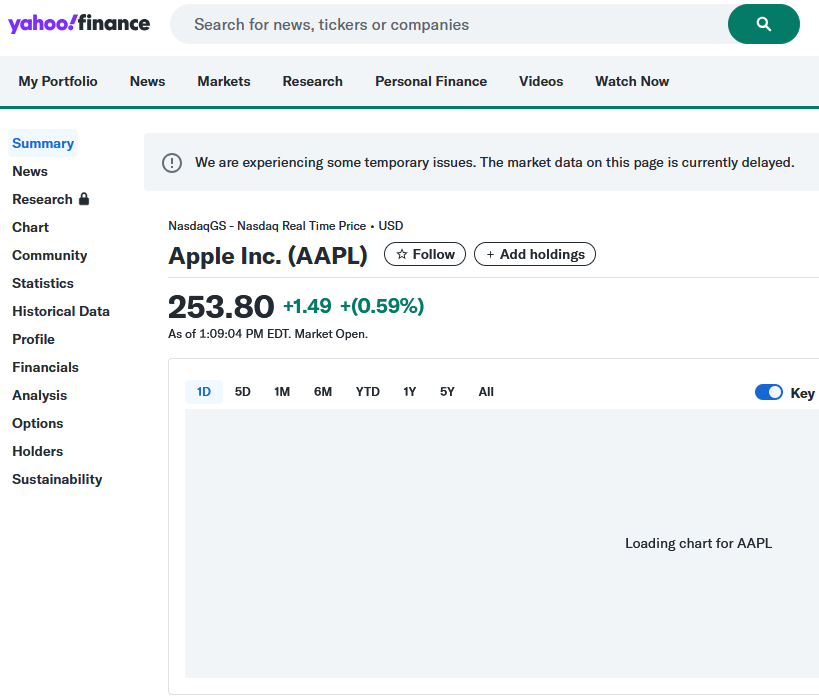The image size is (819, 698).
Task: Switch chart to 1M range
Action: tap(282, 392)
